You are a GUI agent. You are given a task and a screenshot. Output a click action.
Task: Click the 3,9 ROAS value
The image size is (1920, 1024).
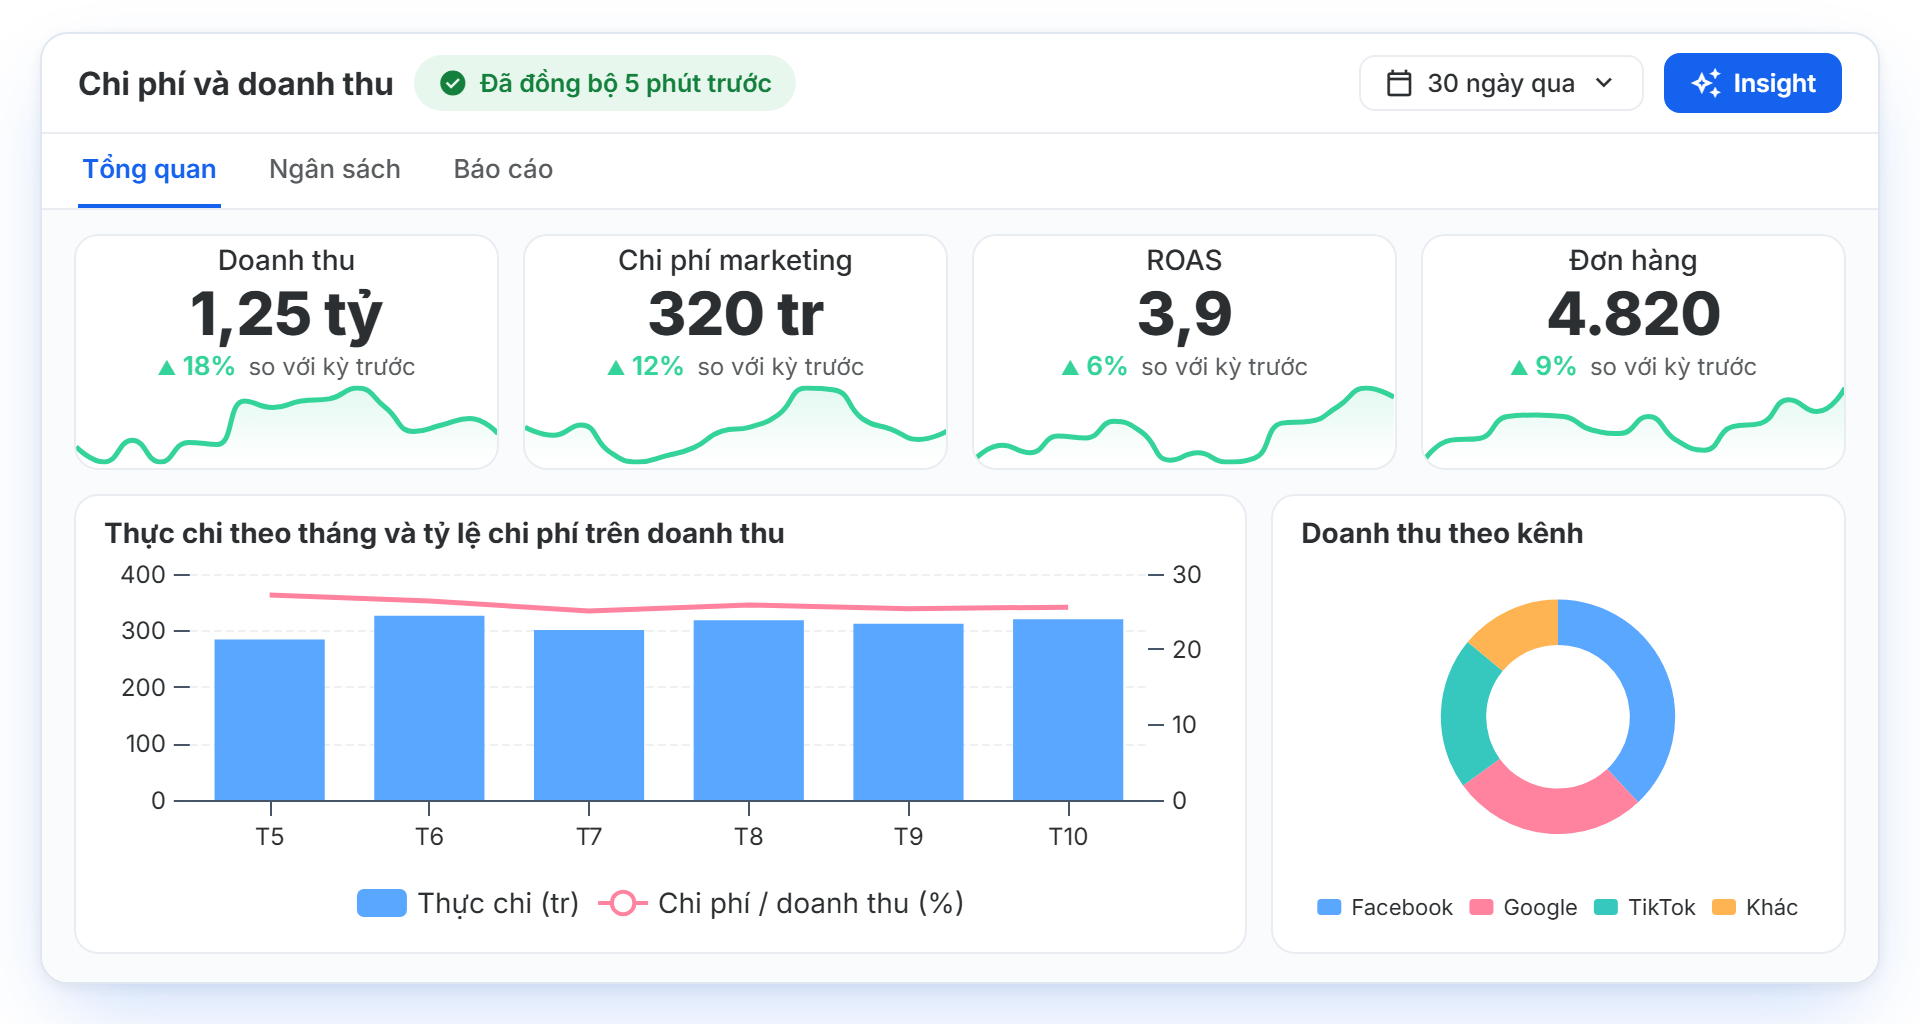click(x=1185, y=314)
